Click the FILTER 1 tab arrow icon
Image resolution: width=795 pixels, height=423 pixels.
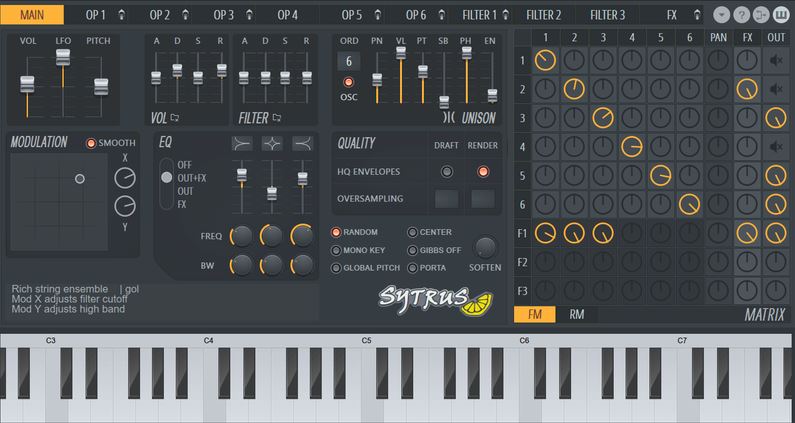click(505, 15)
